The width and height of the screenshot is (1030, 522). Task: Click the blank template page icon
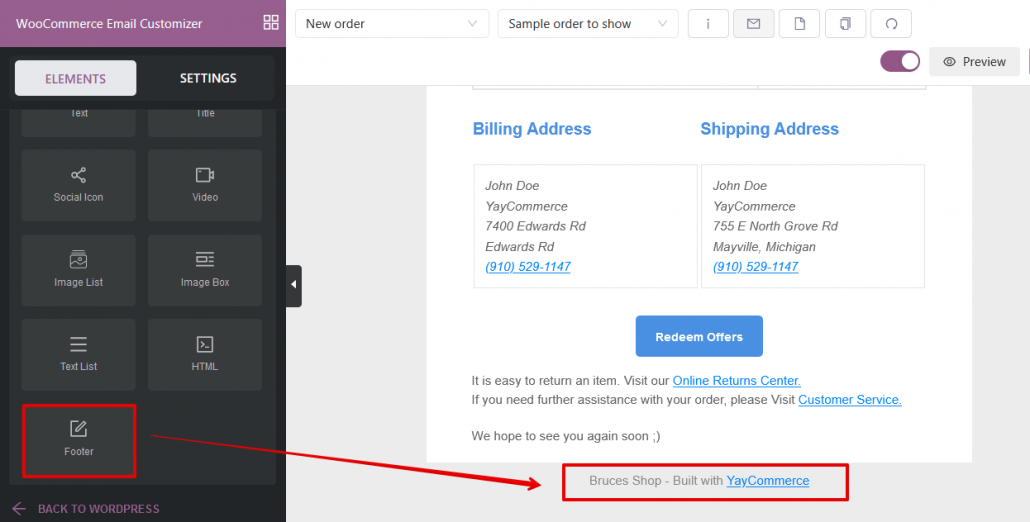(799, 24)
